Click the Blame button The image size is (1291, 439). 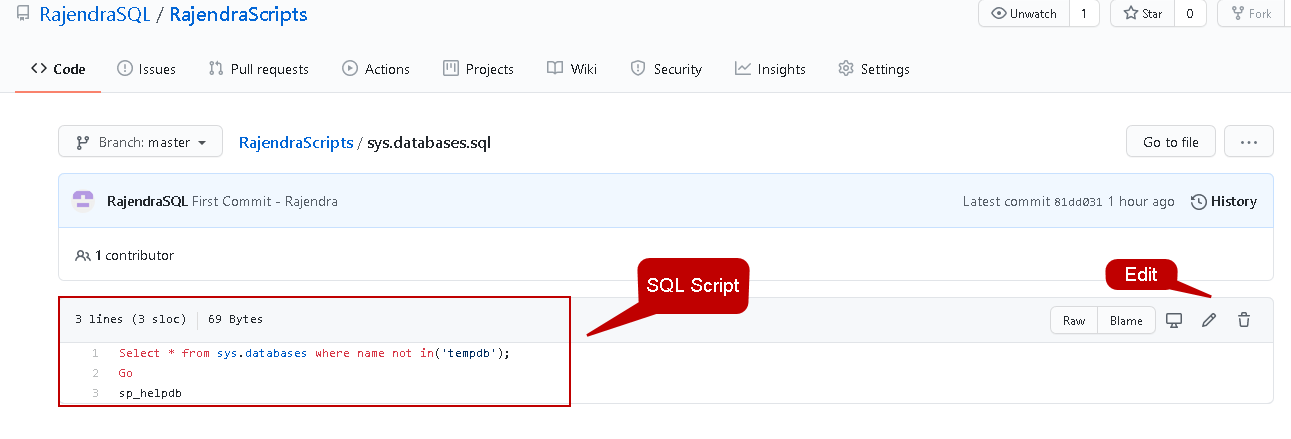(1126, 320)
